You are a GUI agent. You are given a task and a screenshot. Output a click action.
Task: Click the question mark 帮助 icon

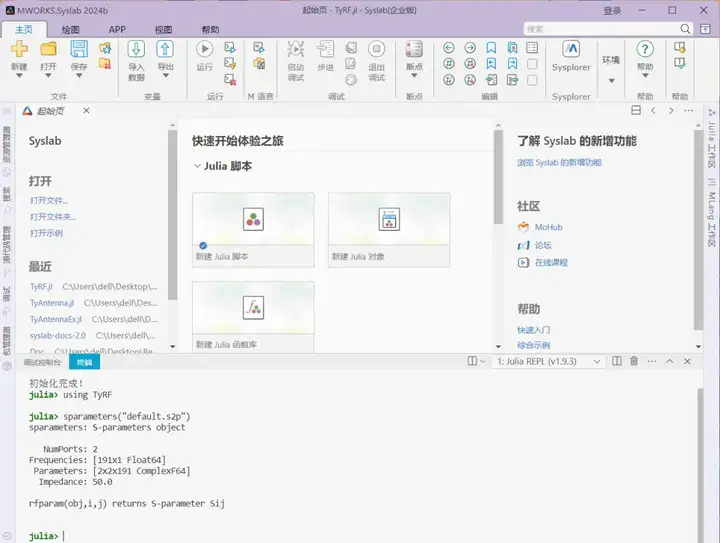[645, 49]
